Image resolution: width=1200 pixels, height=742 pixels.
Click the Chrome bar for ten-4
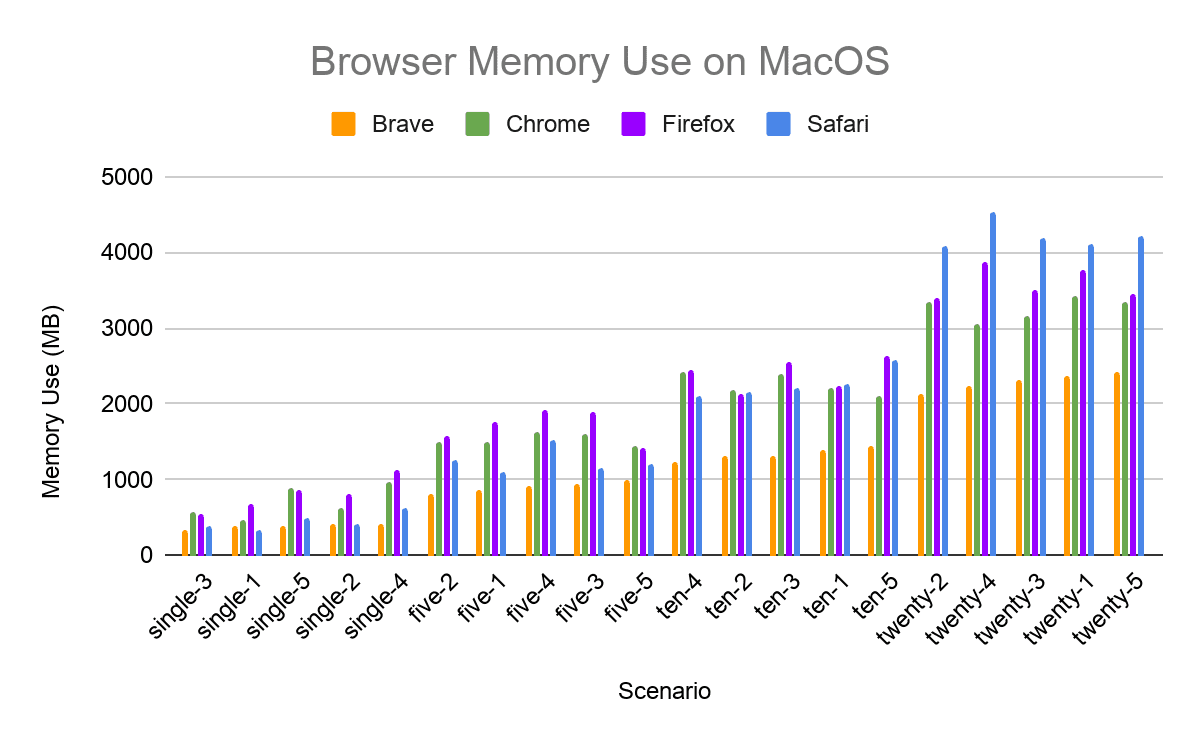683,464
